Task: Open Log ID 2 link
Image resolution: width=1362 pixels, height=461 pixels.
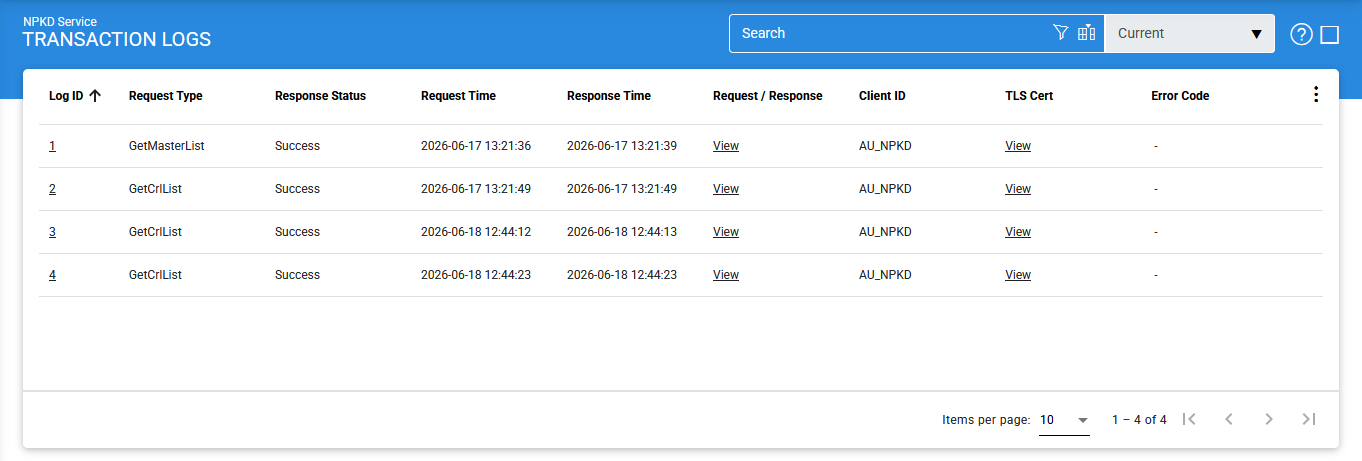Action: pyautogui.click(x=52, y=189)
